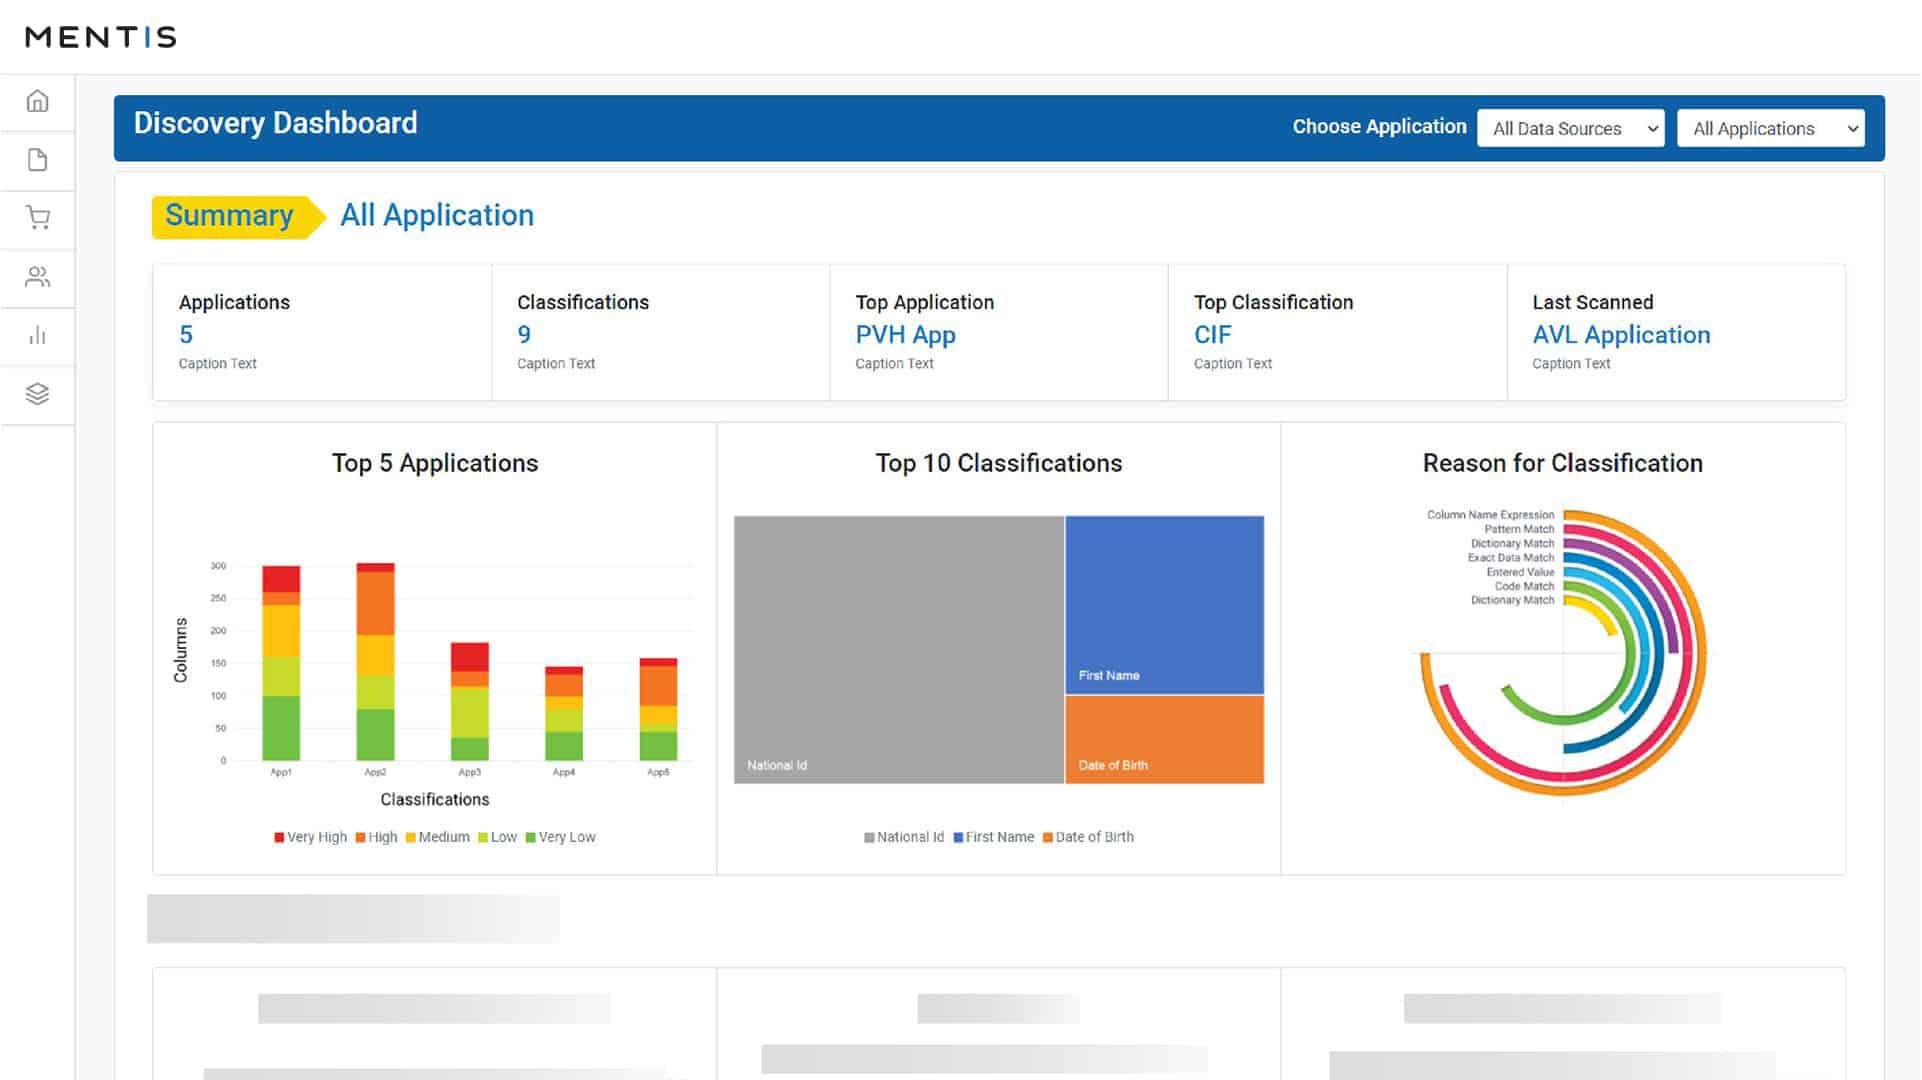Select the users group sidebar icon
This screenshot has height=1080, width=1922.
[37, 277]
